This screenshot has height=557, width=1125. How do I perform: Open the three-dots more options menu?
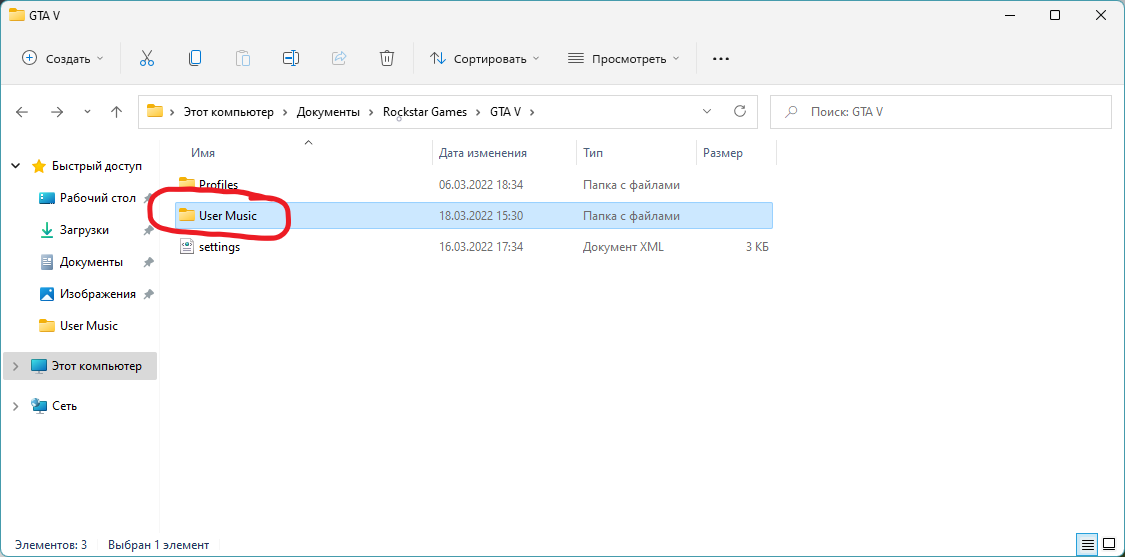pos(720,59)
